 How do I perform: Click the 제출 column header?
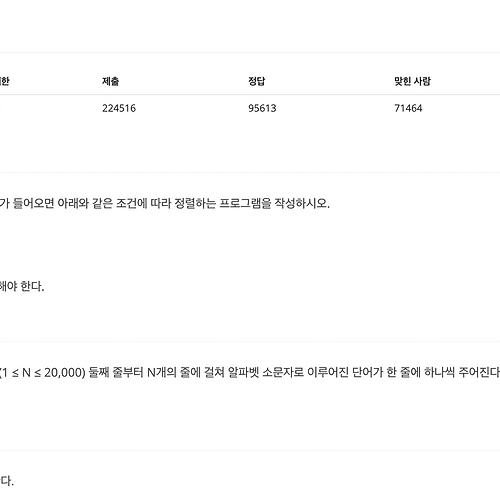[111, 81]
